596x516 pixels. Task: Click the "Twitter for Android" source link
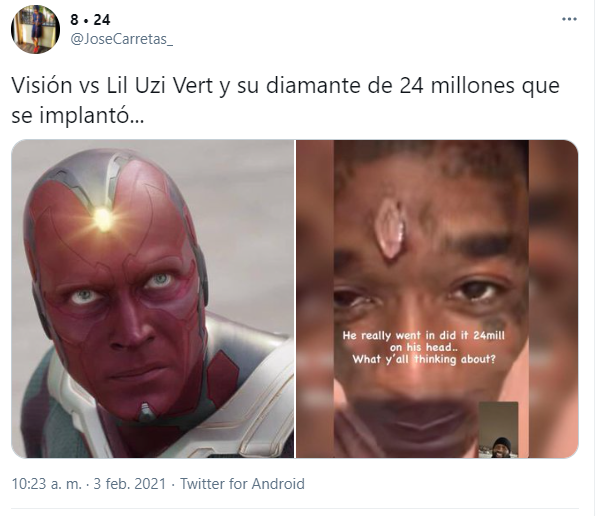(x=242, y=484)
